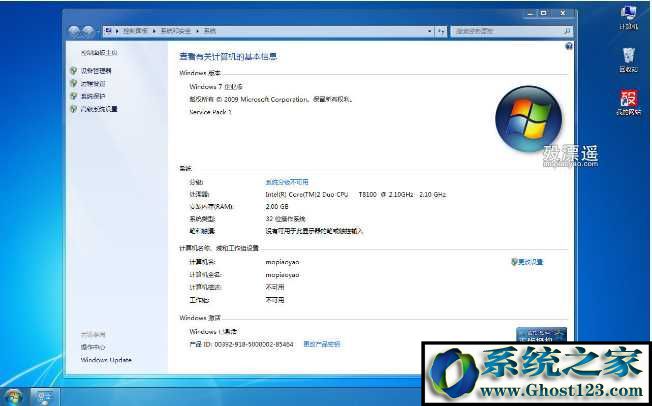Open the Start menu orb

[13, 396]
